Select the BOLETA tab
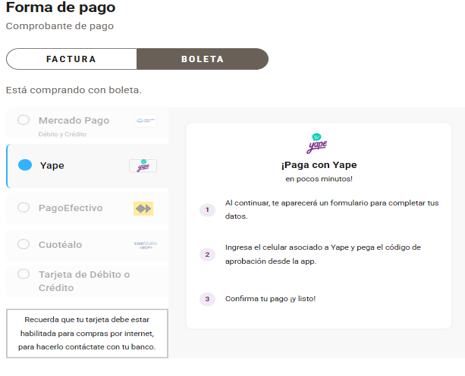Viewport: 465px width, 376px height. coord(203,59)
